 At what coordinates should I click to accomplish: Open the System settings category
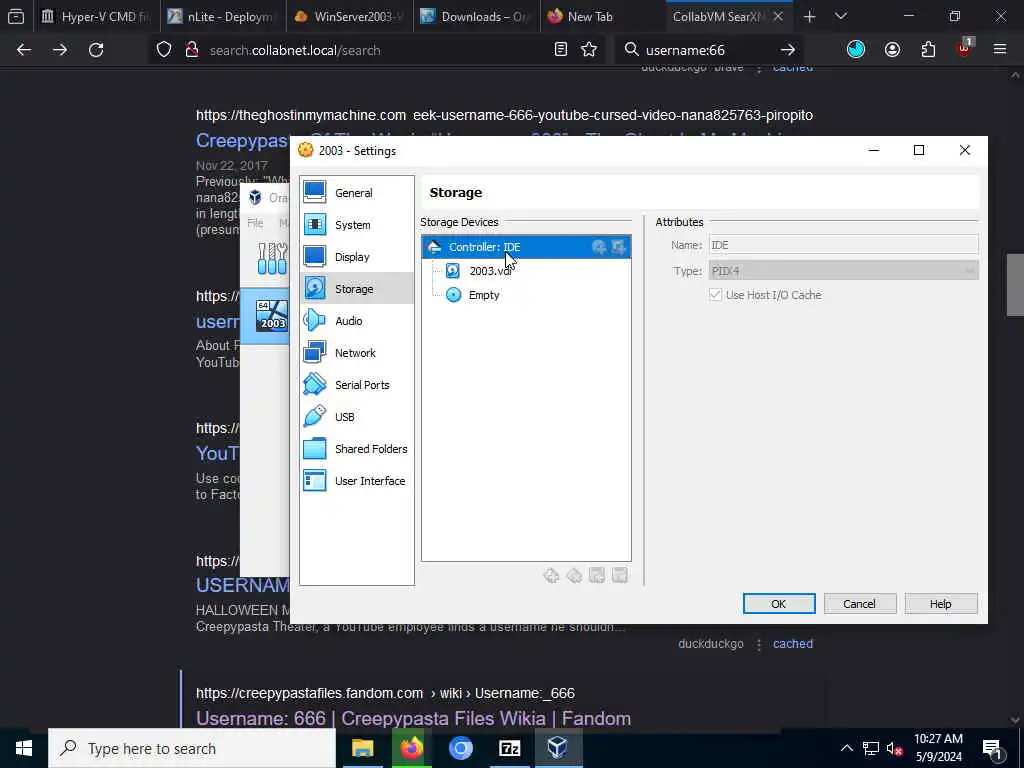tap(357, 225)
